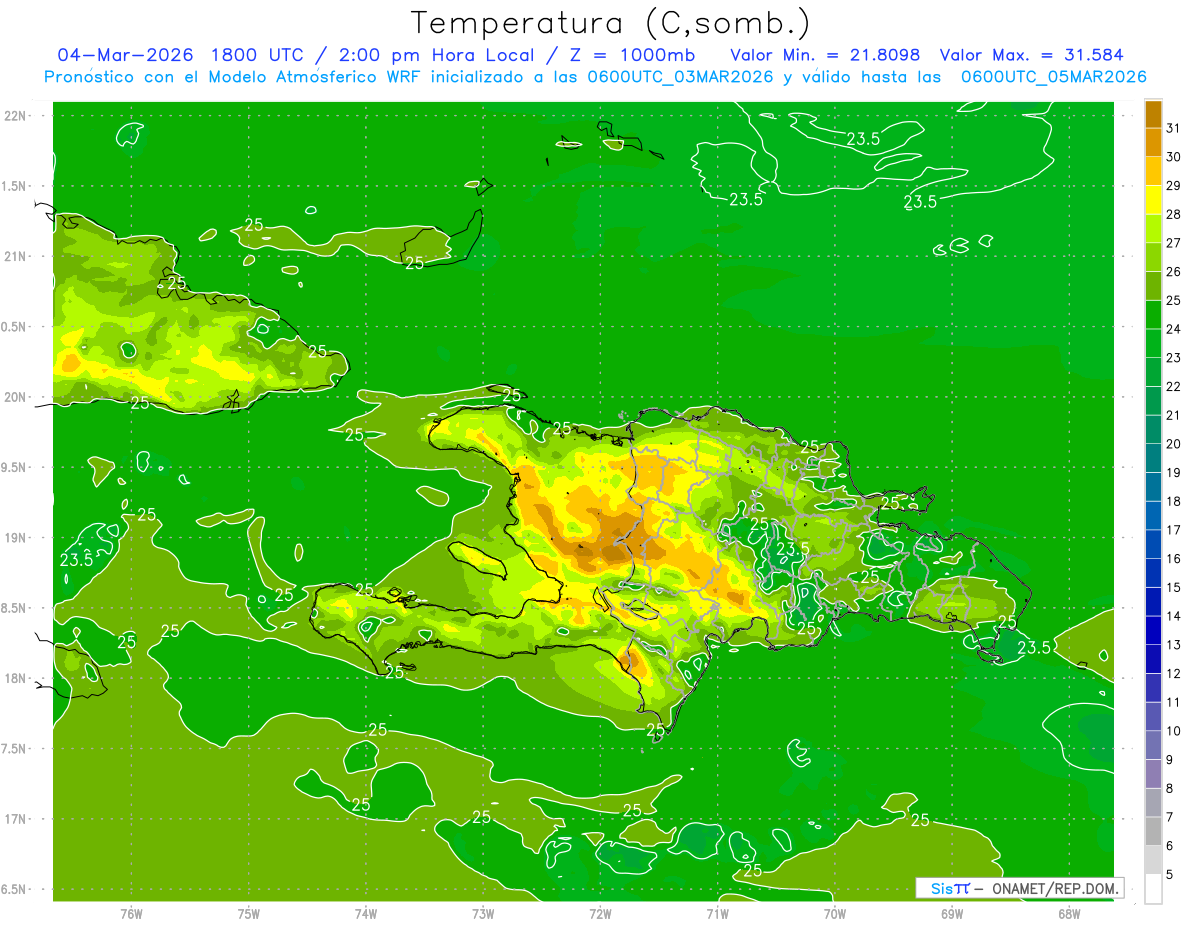Viewport: 1200px width, 927px height.
Task: Click the 'ONAMET/REP.DOM.' credit box
Action: (x=1019, y=888)
